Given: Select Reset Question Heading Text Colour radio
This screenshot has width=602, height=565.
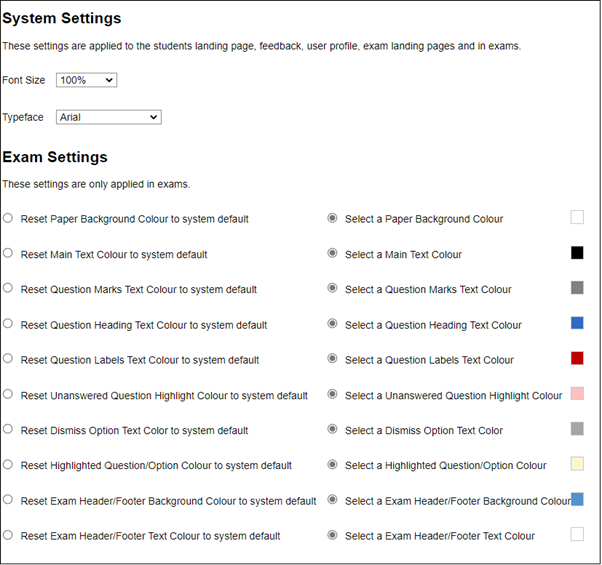Looking at the screenshot, I should 8,324.
